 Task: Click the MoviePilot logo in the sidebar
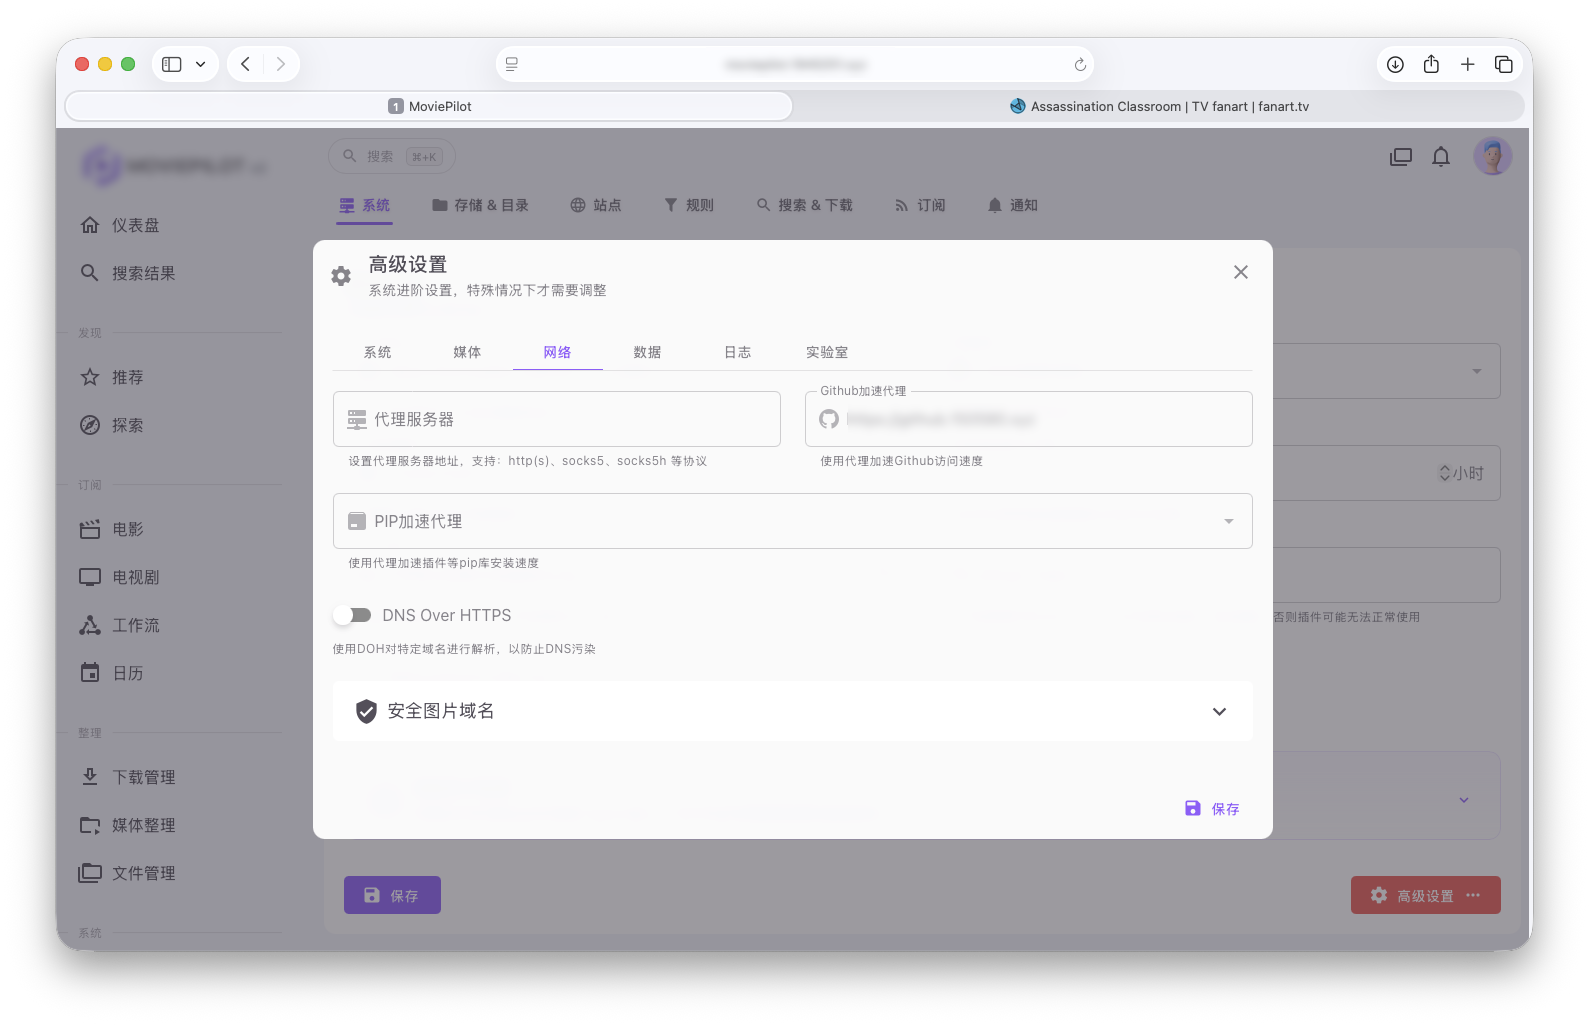[x=174, y=166]
